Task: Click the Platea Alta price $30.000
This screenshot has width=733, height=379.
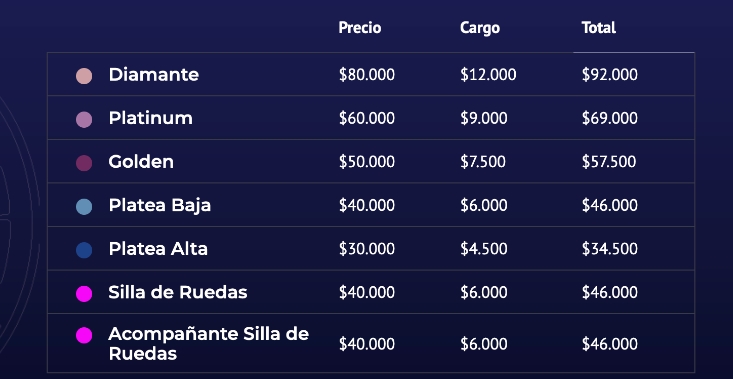Action: (x=367, y=249)
